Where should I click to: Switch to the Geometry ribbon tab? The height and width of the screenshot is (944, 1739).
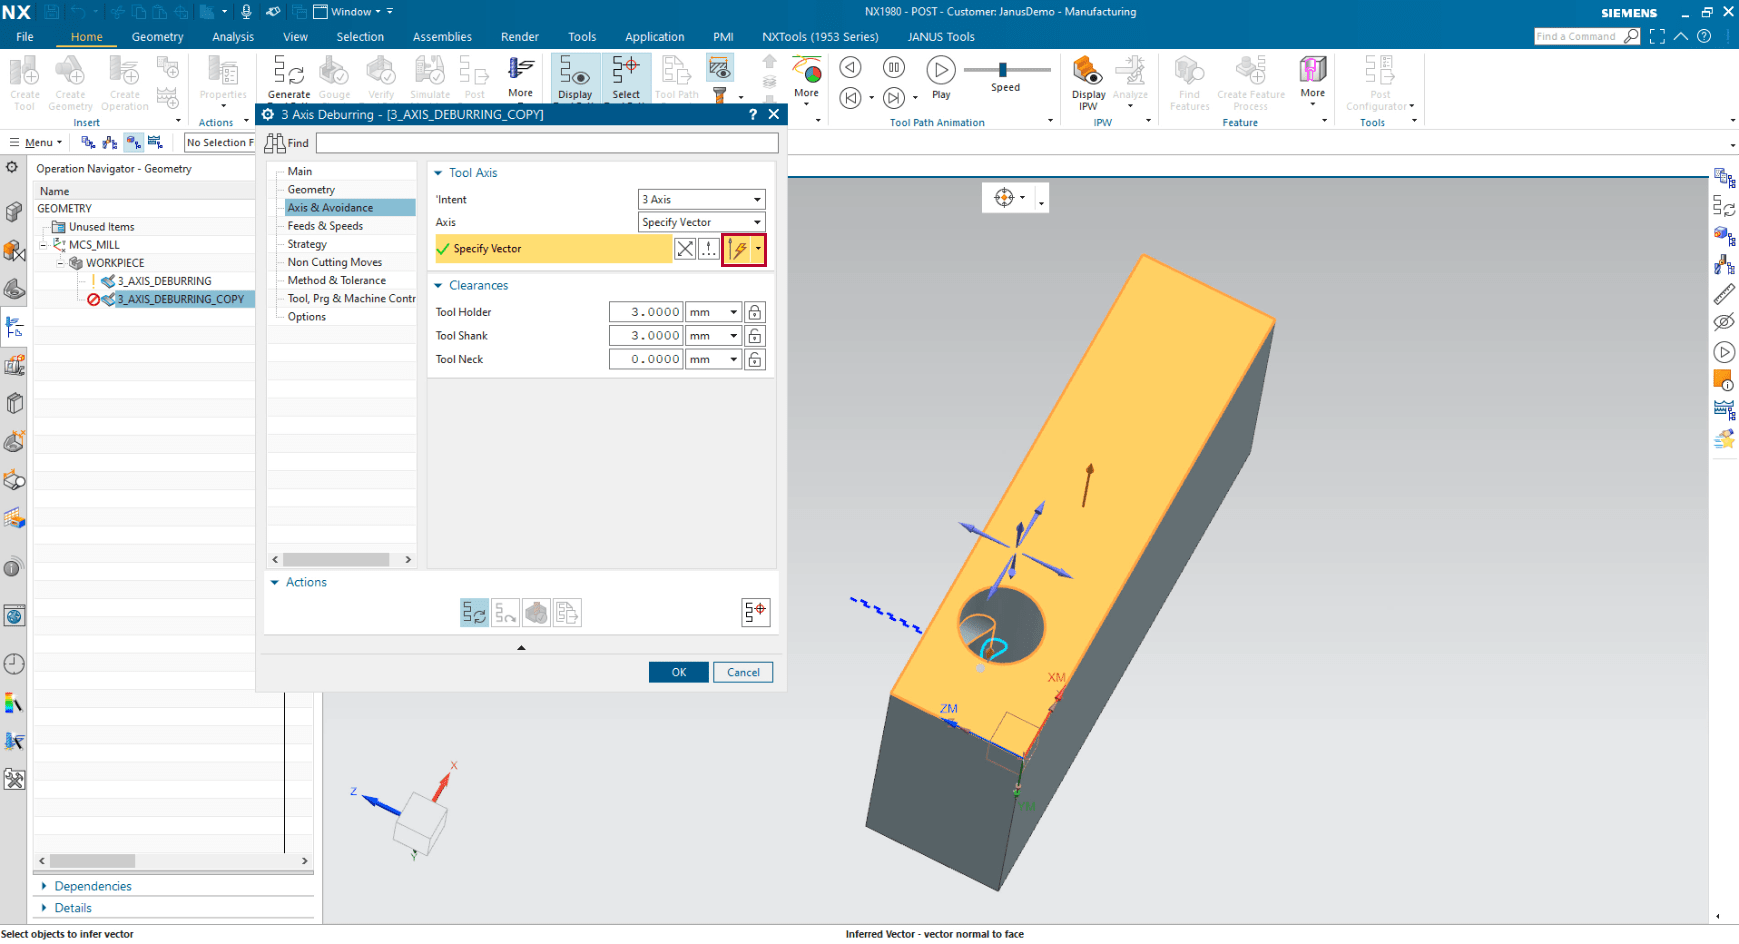157,36
